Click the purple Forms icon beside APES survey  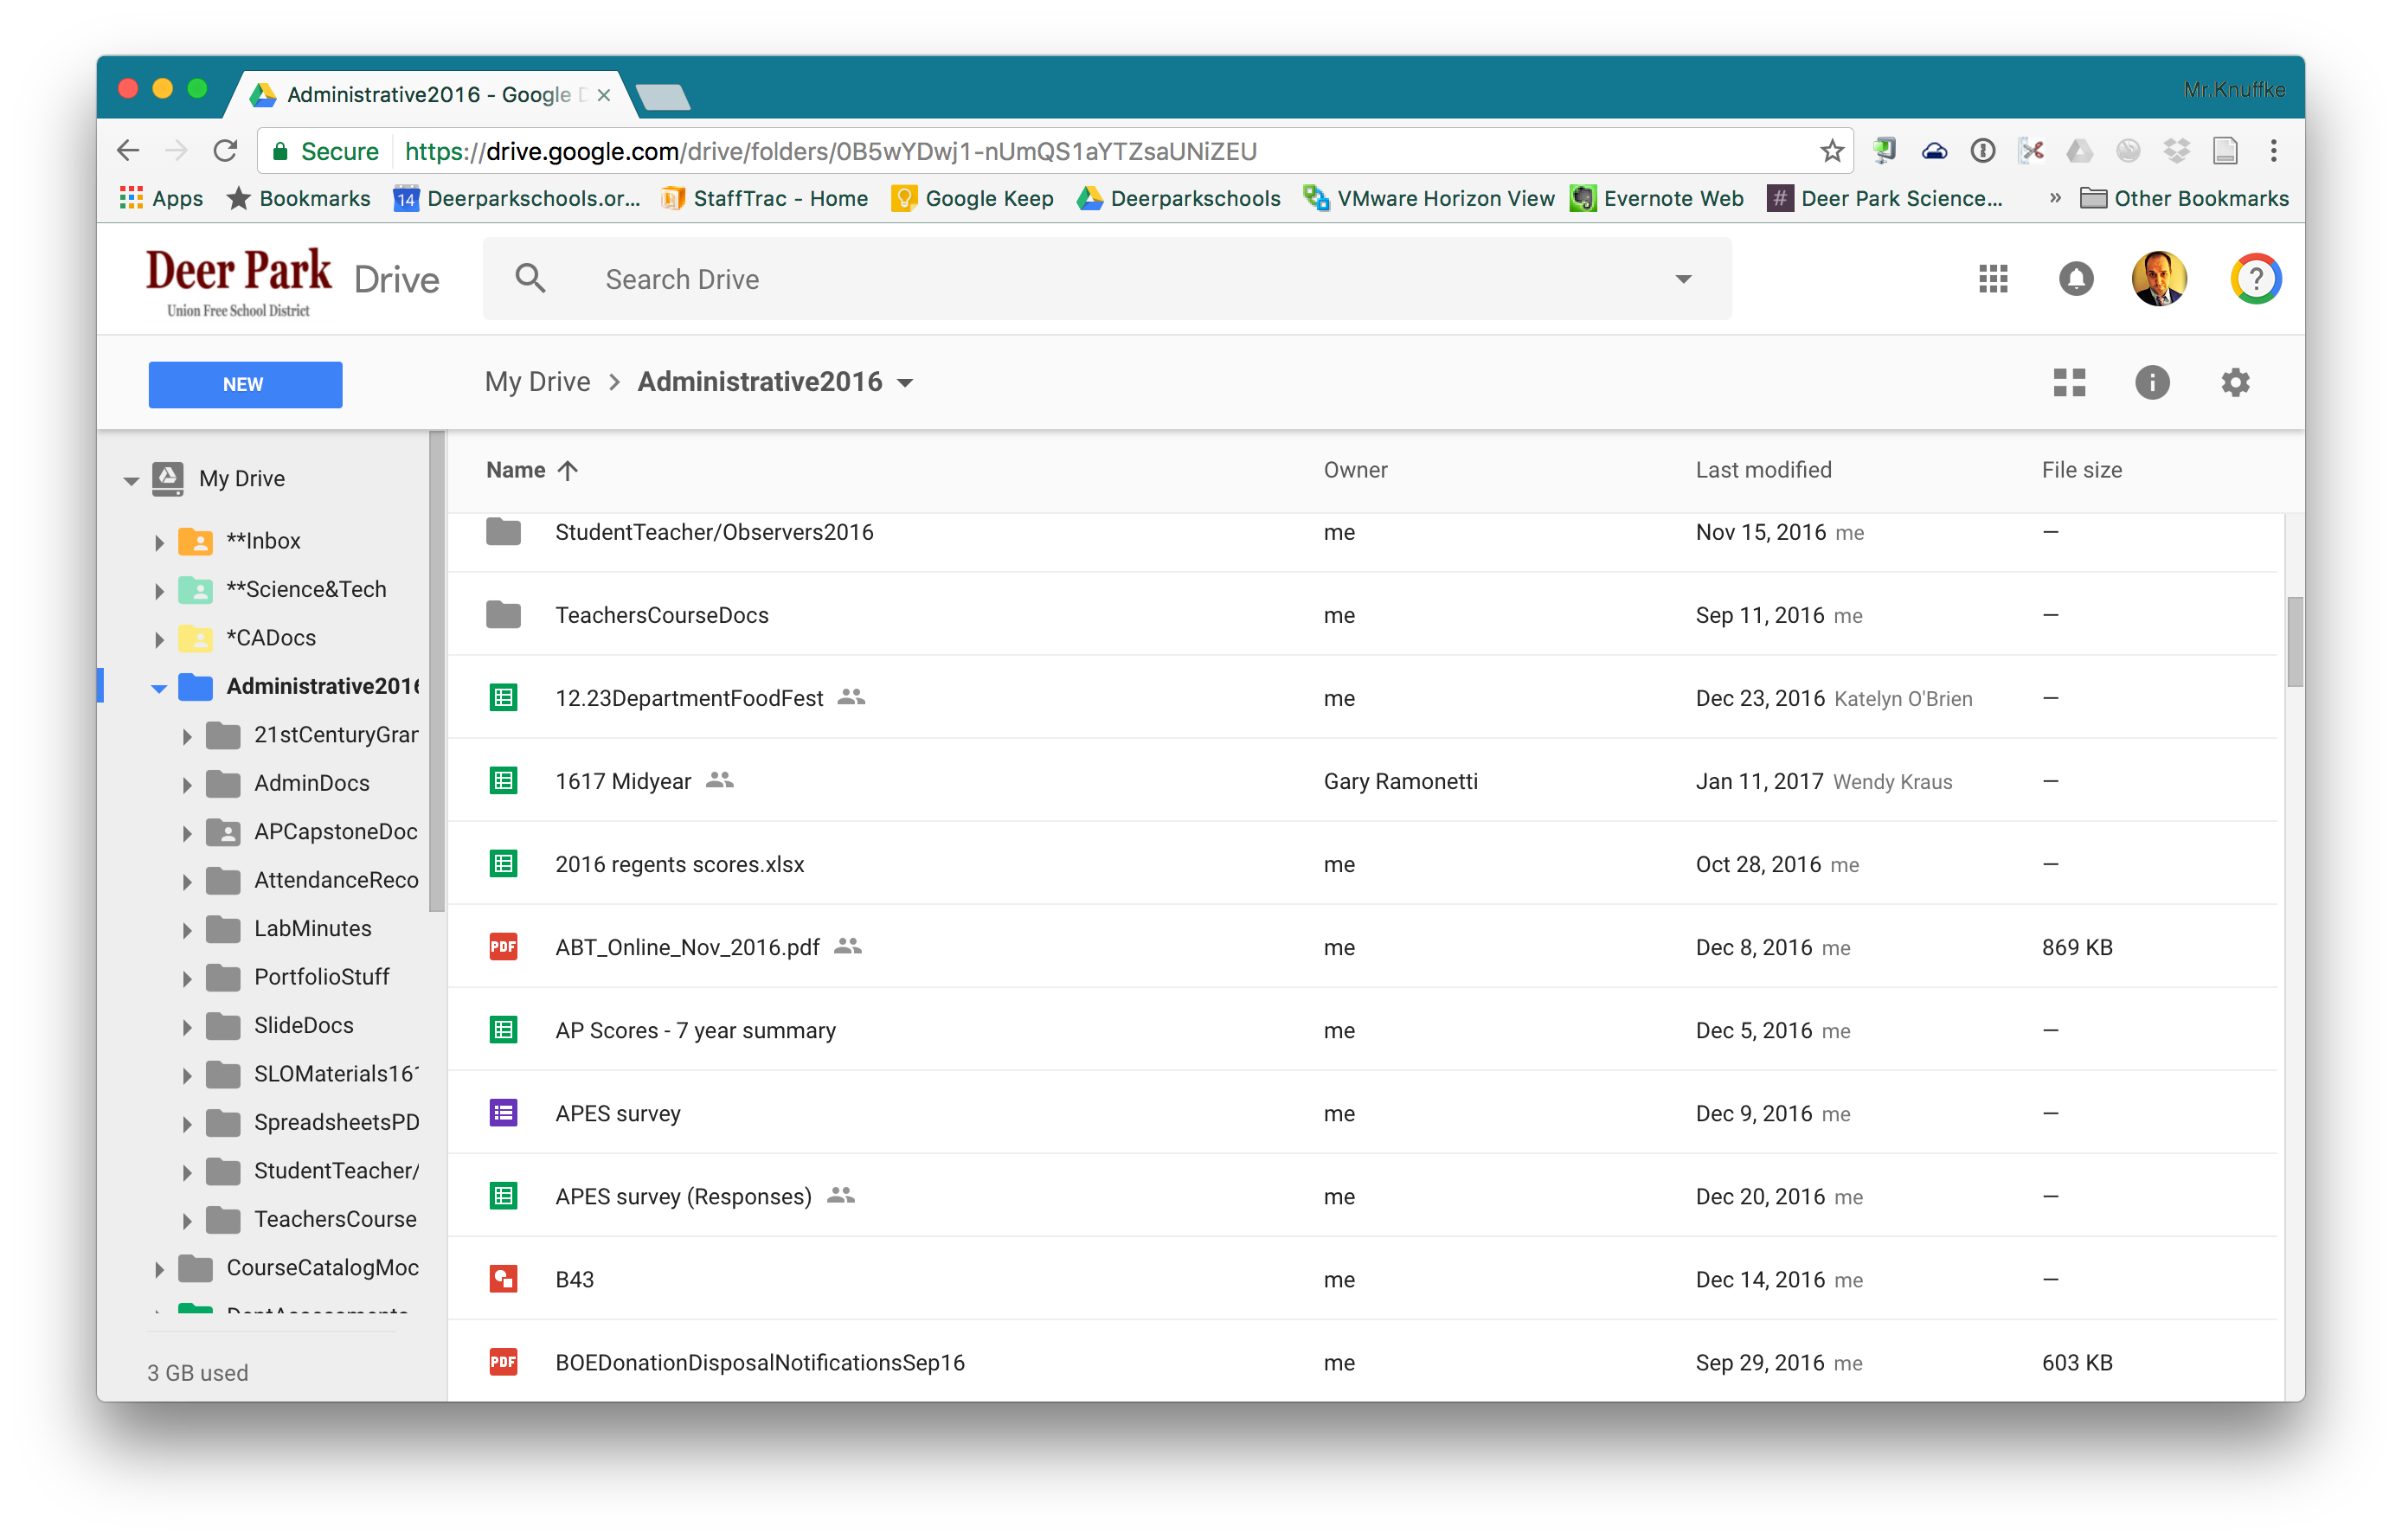[x=504, y=1112]
